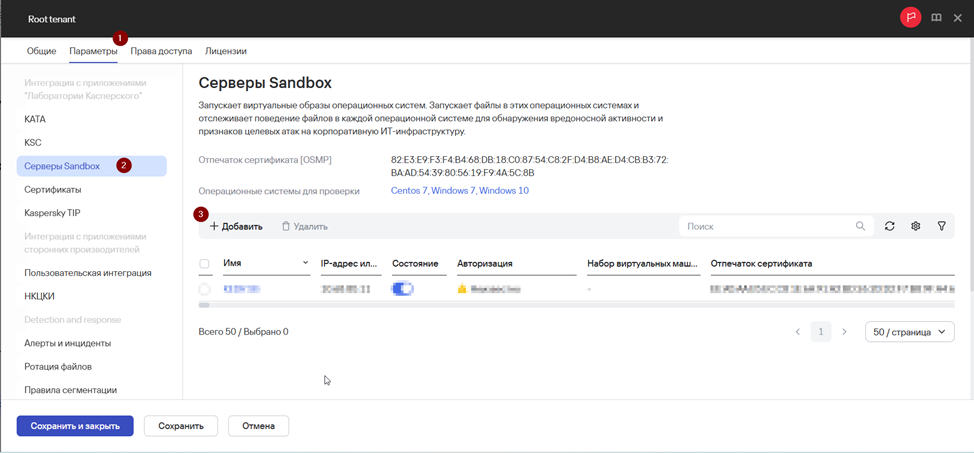Open table column settings gear
Viewport: 974px width, 453px height.
click(915, 226)
